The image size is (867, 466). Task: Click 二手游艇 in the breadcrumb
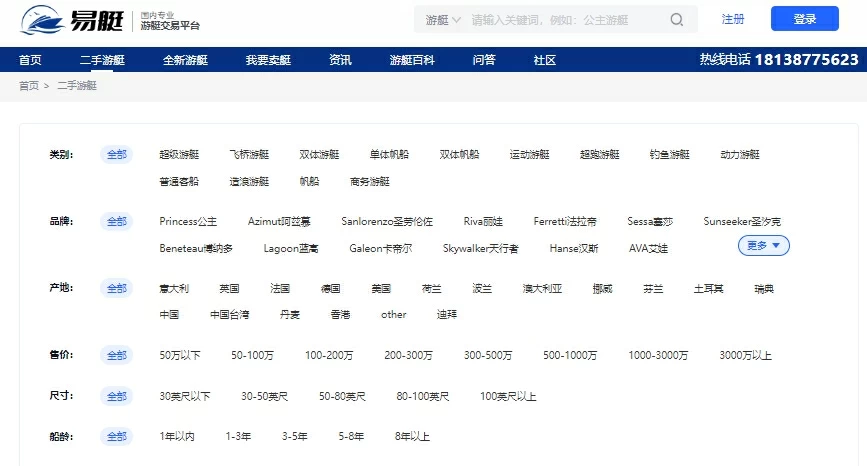77,86
